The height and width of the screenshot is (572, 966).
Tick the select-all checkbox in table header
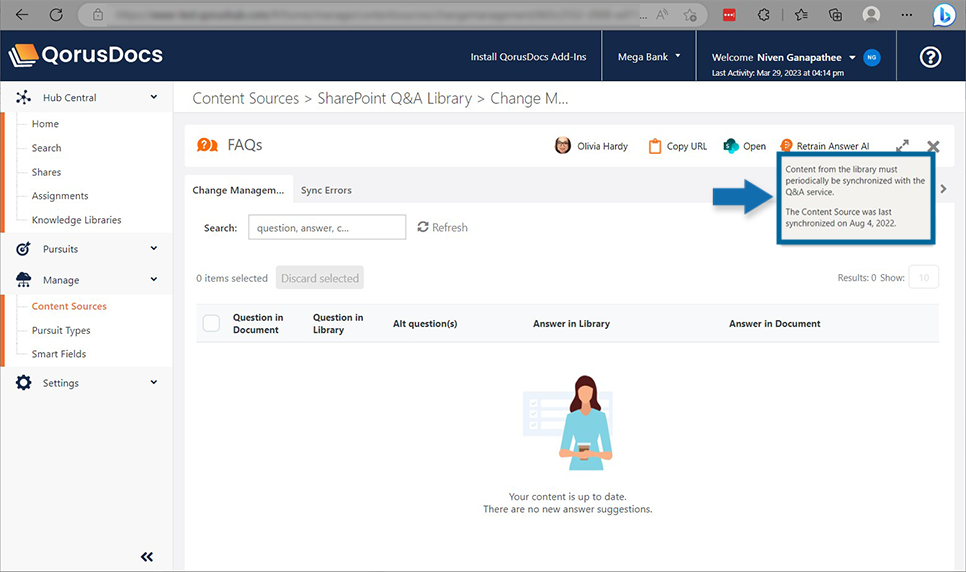pyautogui.click(x=211, y=323)
